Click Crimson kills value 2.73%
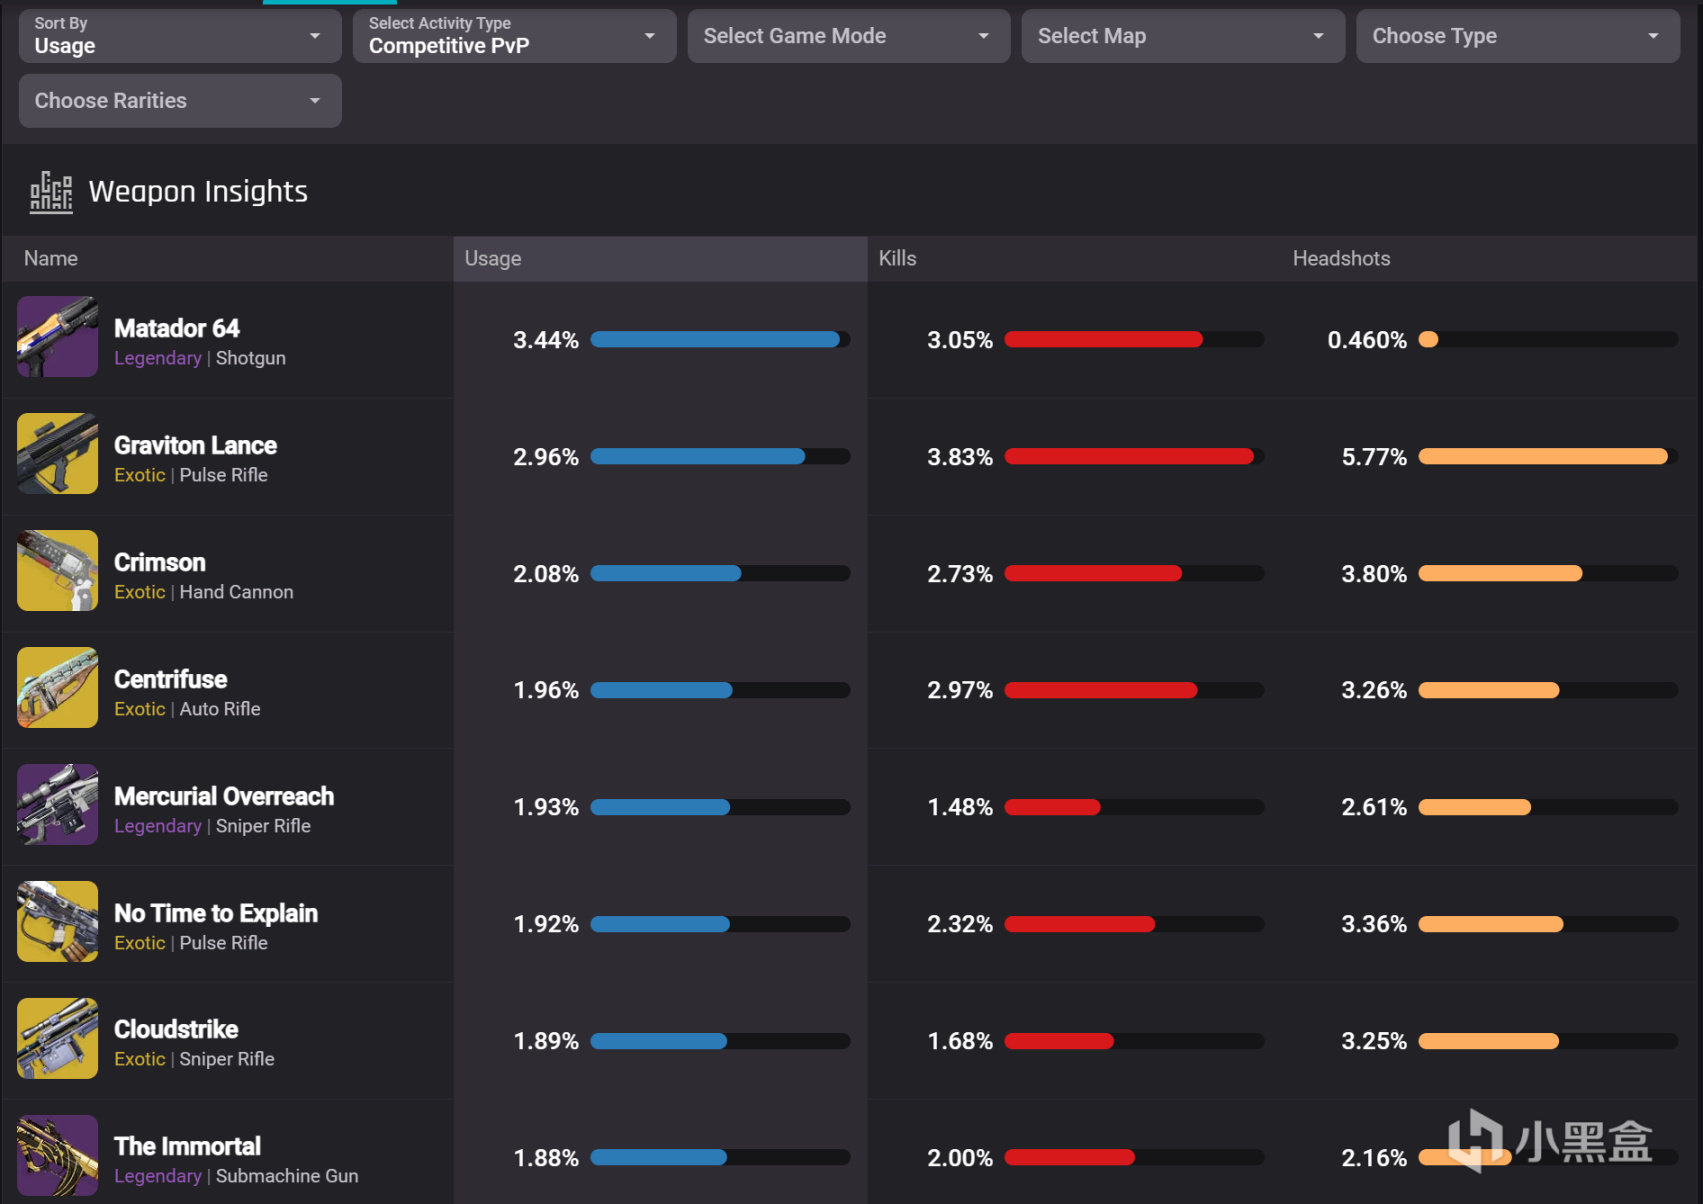Screen dimensions: 1703x1204 tap(960, 574)
